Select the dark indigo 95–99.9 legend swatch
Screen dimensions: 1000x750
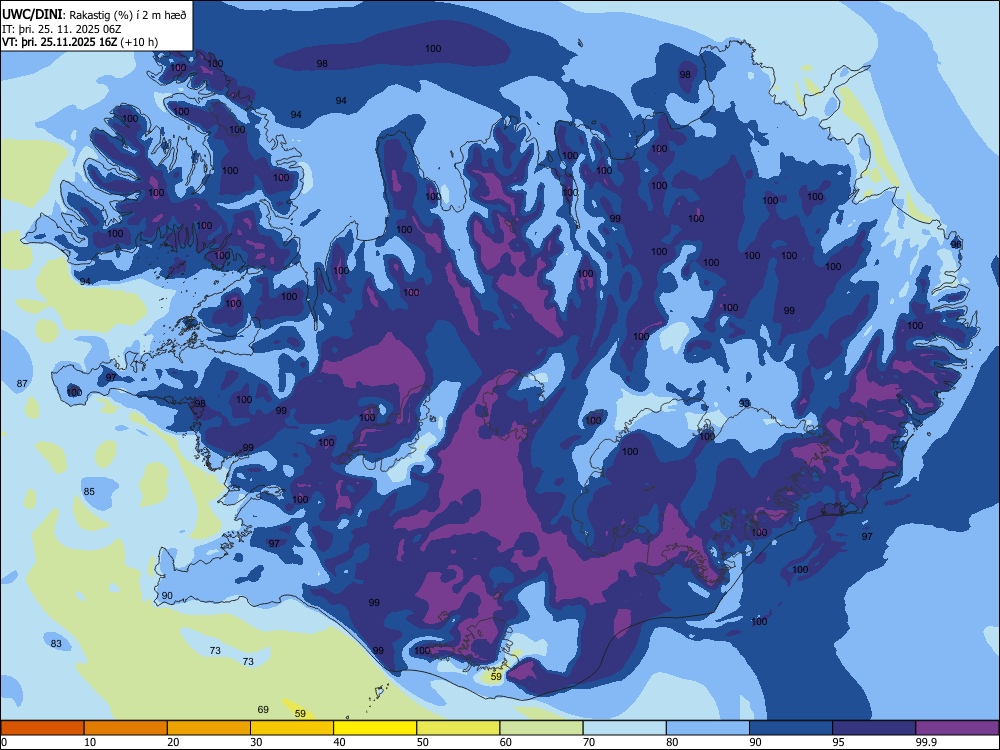tap(874, 728)
